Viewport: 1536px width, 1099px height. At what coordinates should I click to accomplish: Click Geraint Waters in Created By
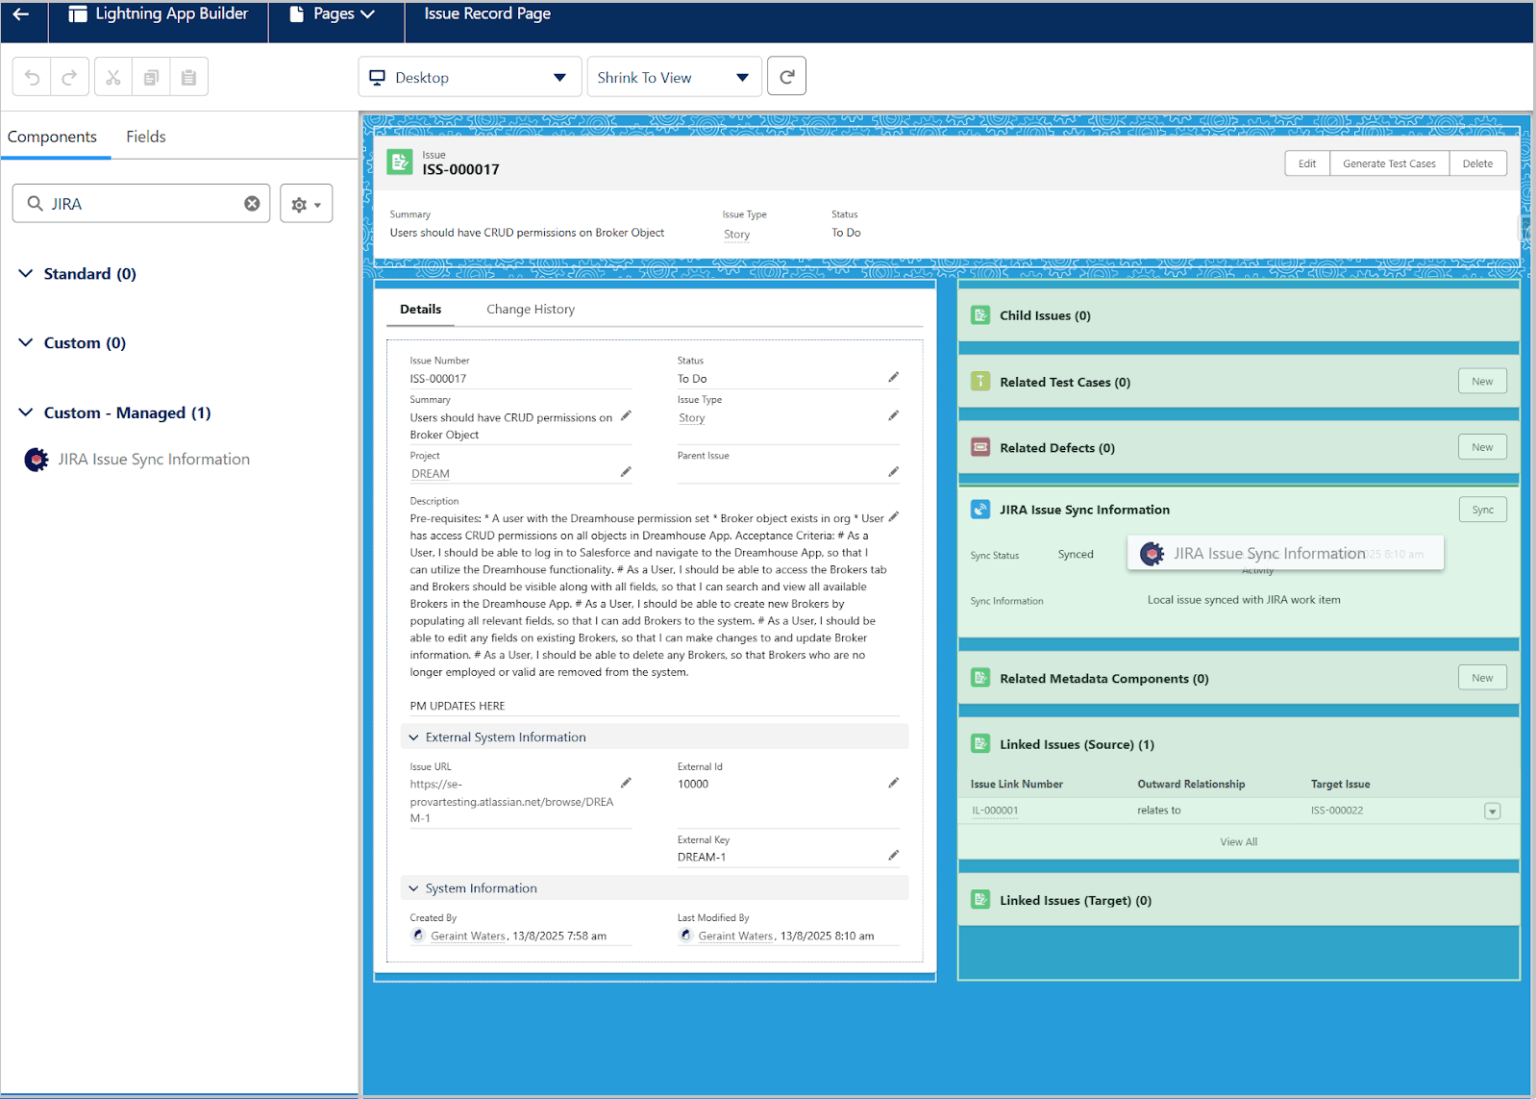468,936
